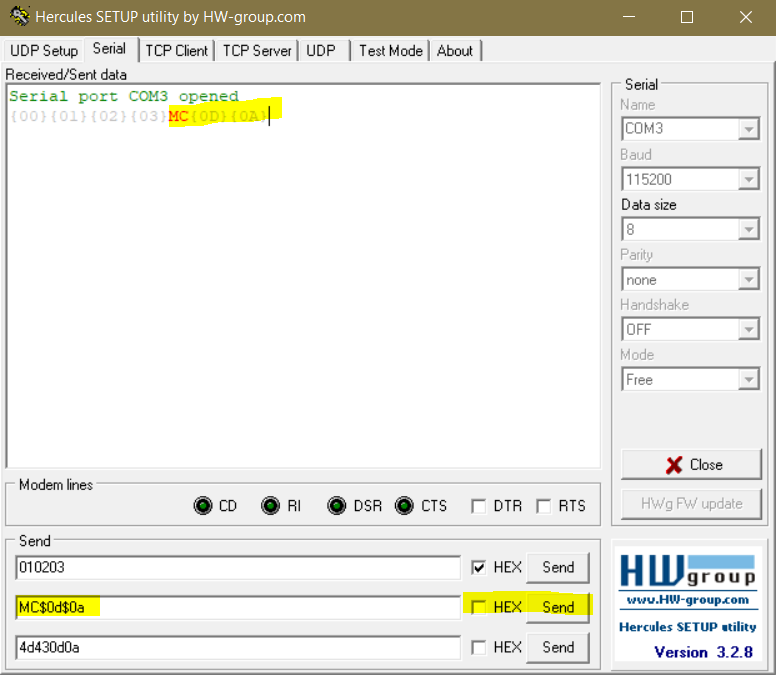Maximize the Hercules window
Viewport: 776px width, 675px height.
point(687,17)
